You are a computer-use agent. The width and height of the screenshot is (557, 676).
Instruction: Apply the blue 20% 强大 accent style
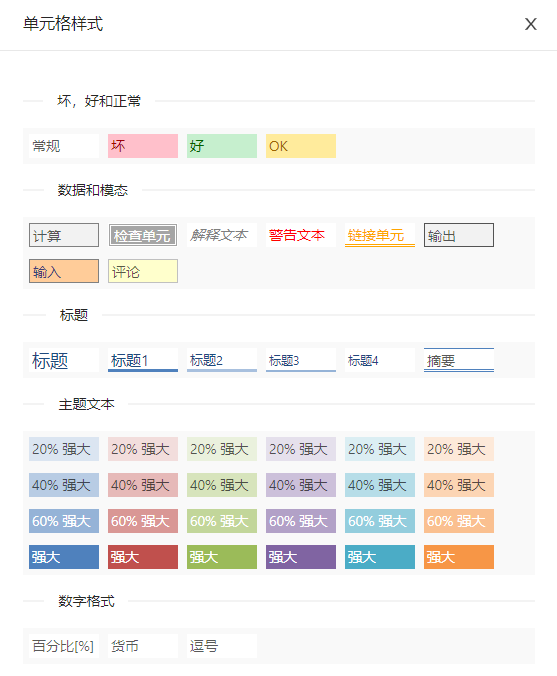tap(64, 449)
